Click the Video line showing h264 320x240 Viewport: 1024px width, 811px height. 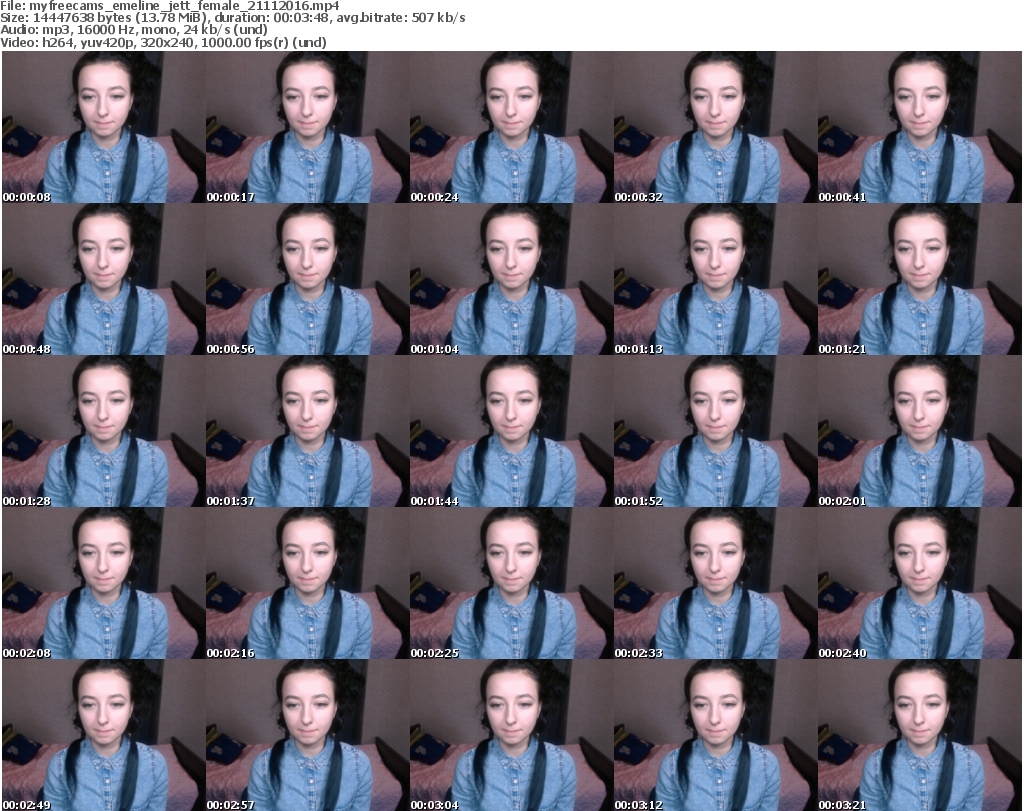point(163,42)
